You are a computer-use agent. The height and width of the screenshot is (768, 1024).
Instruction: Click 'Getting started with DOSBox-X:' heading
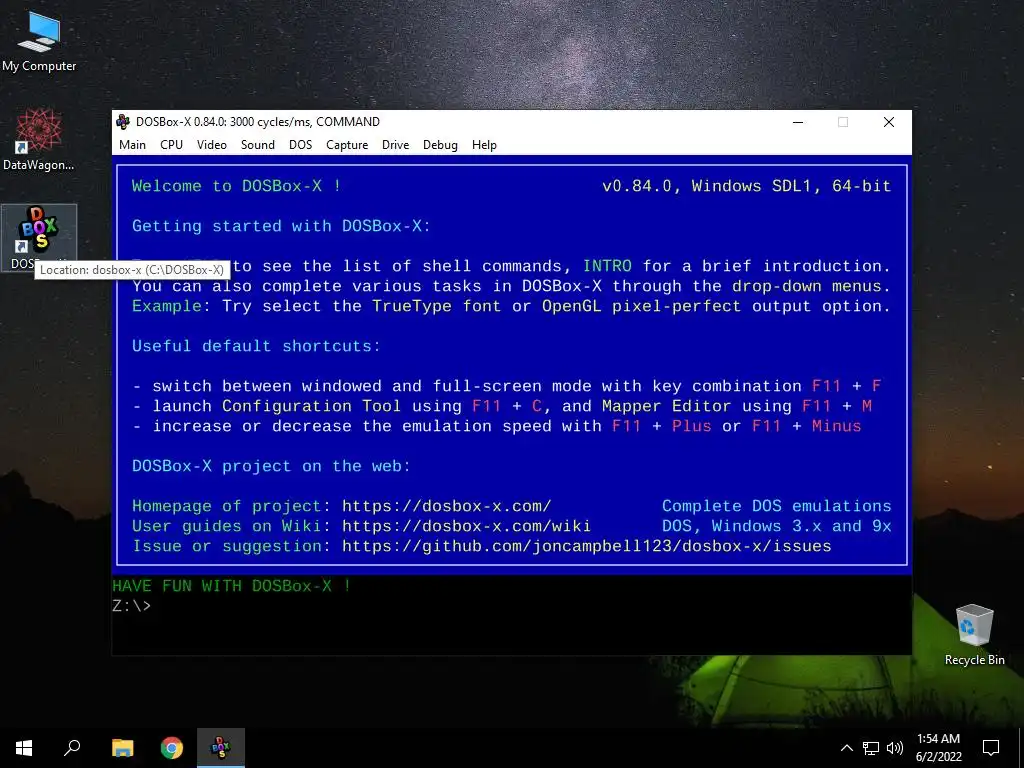point(281,226)
